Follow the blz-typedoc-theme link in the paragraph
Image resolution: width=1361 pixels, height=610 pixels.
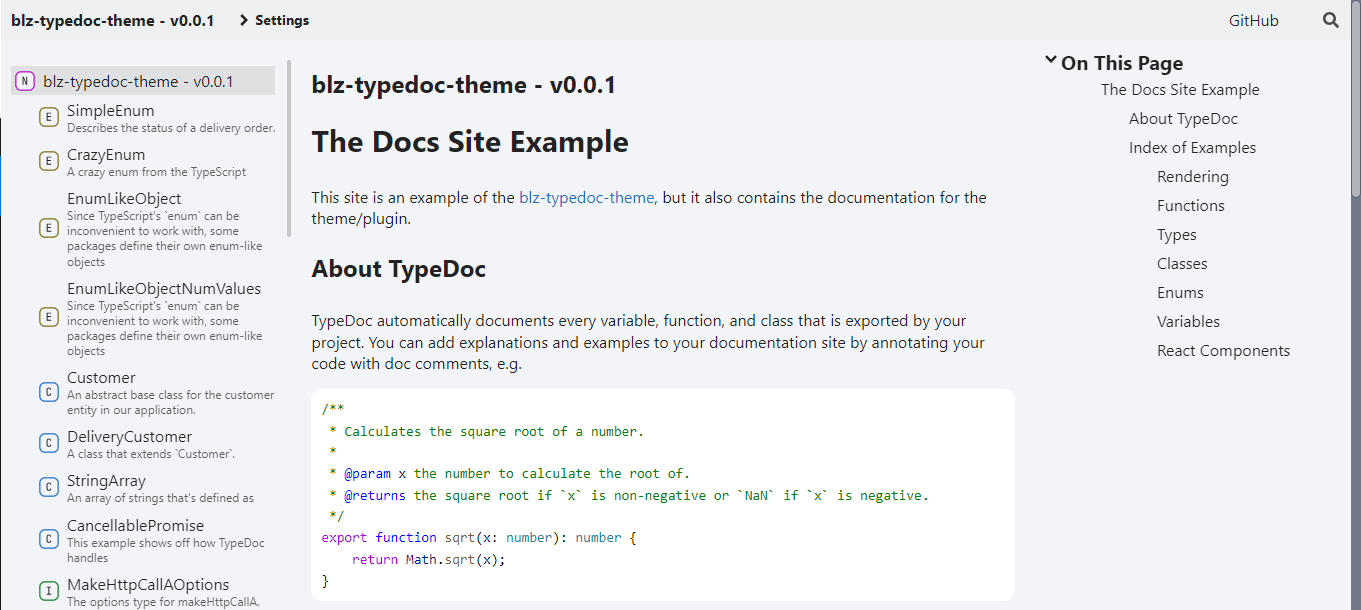click(586, 197)
